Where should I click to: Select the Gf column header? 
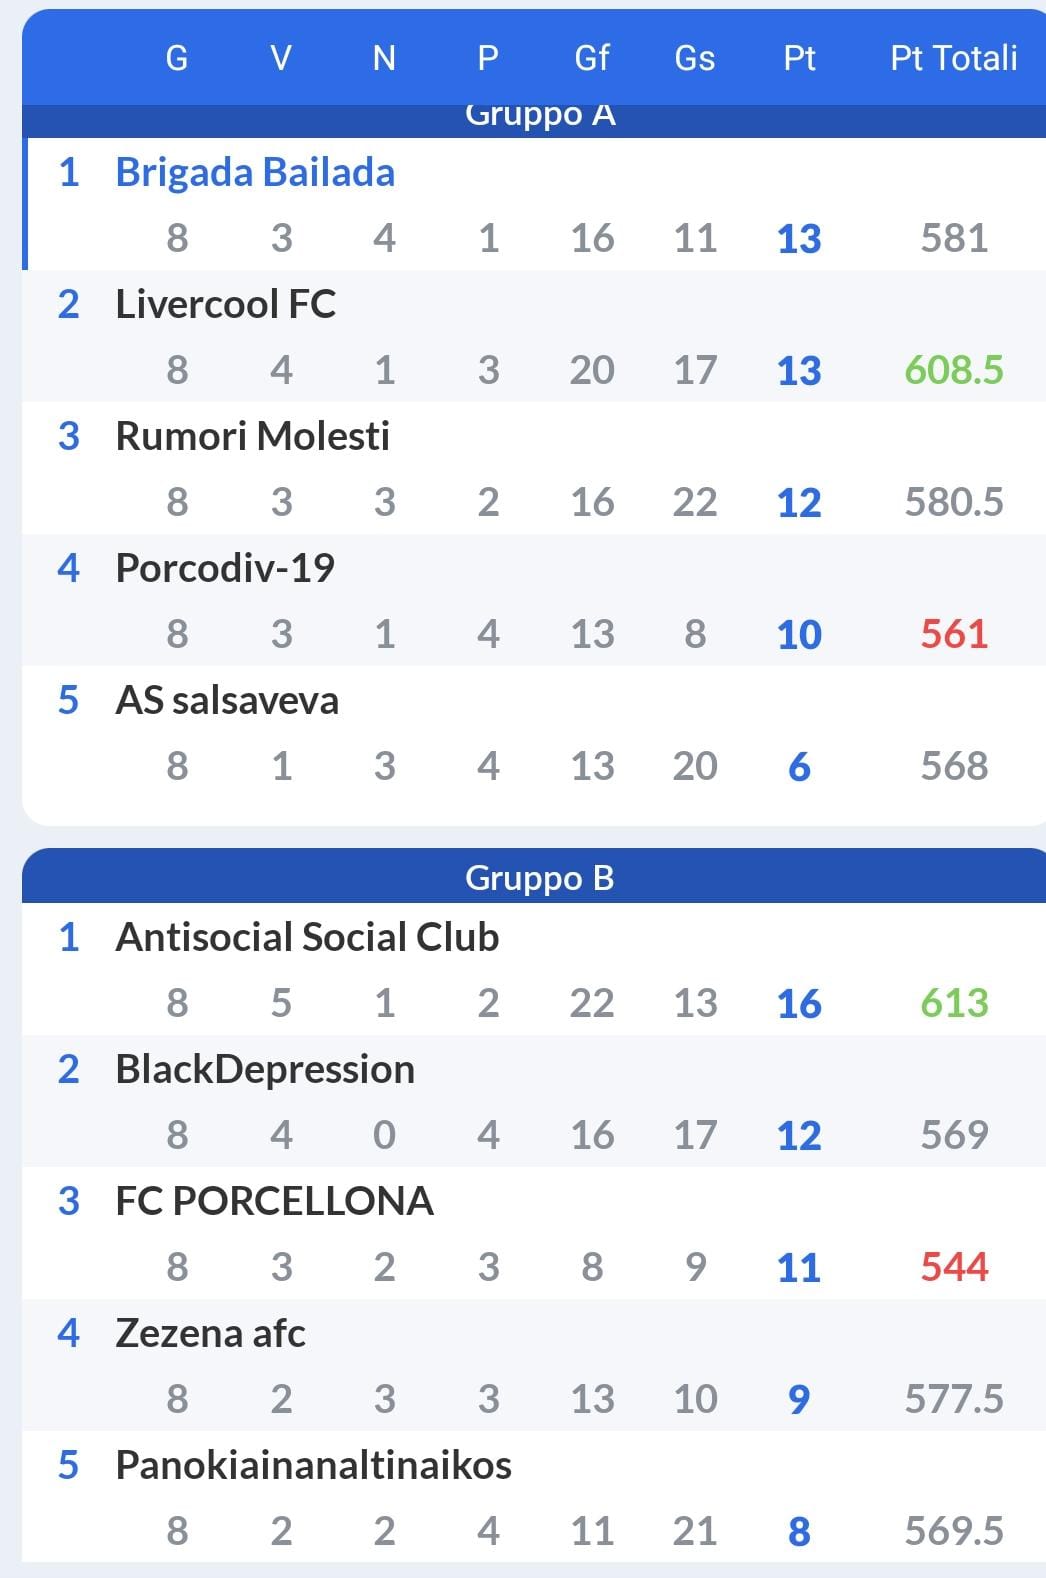pyautogui.click(x=591, y=58)
